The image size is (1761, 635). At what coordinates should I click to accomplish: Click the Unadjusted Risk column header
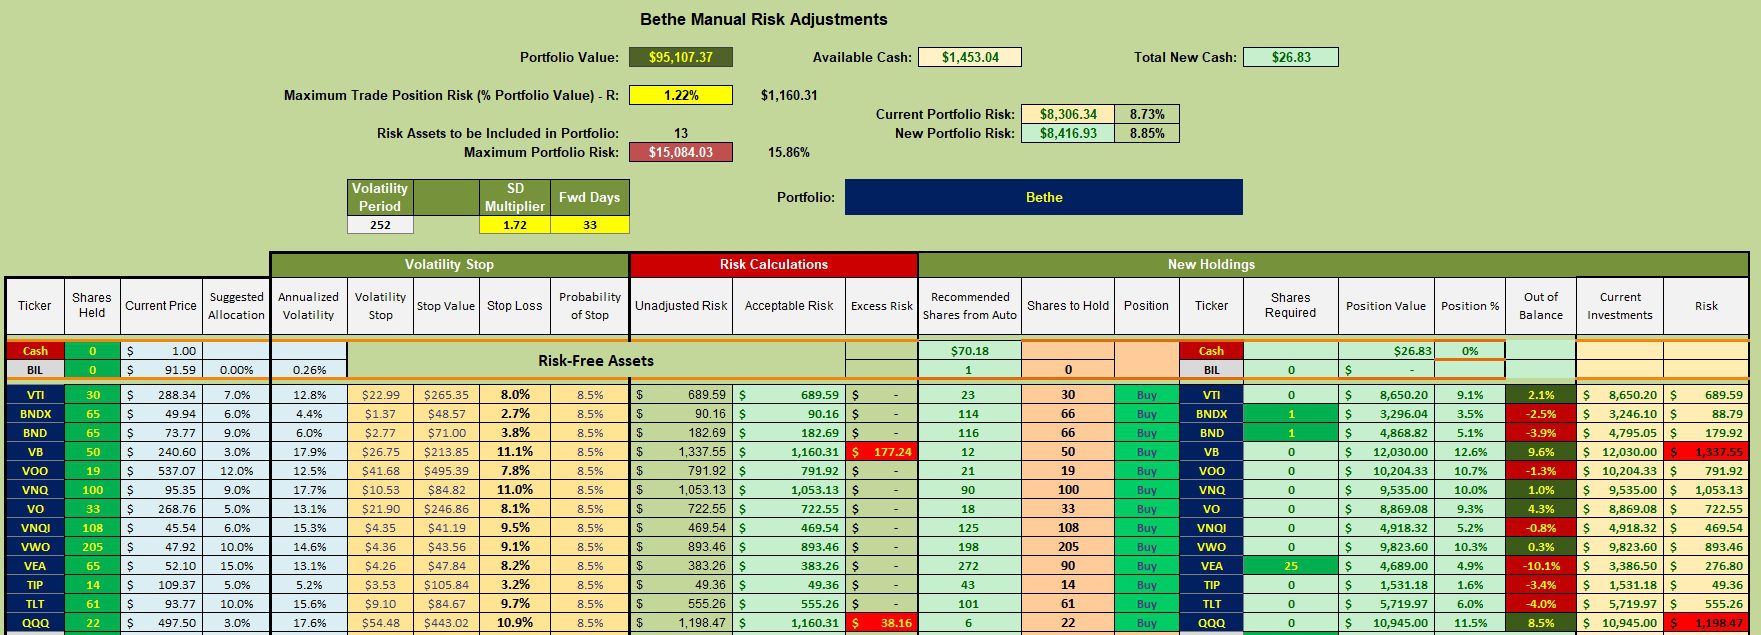(681, 306)
